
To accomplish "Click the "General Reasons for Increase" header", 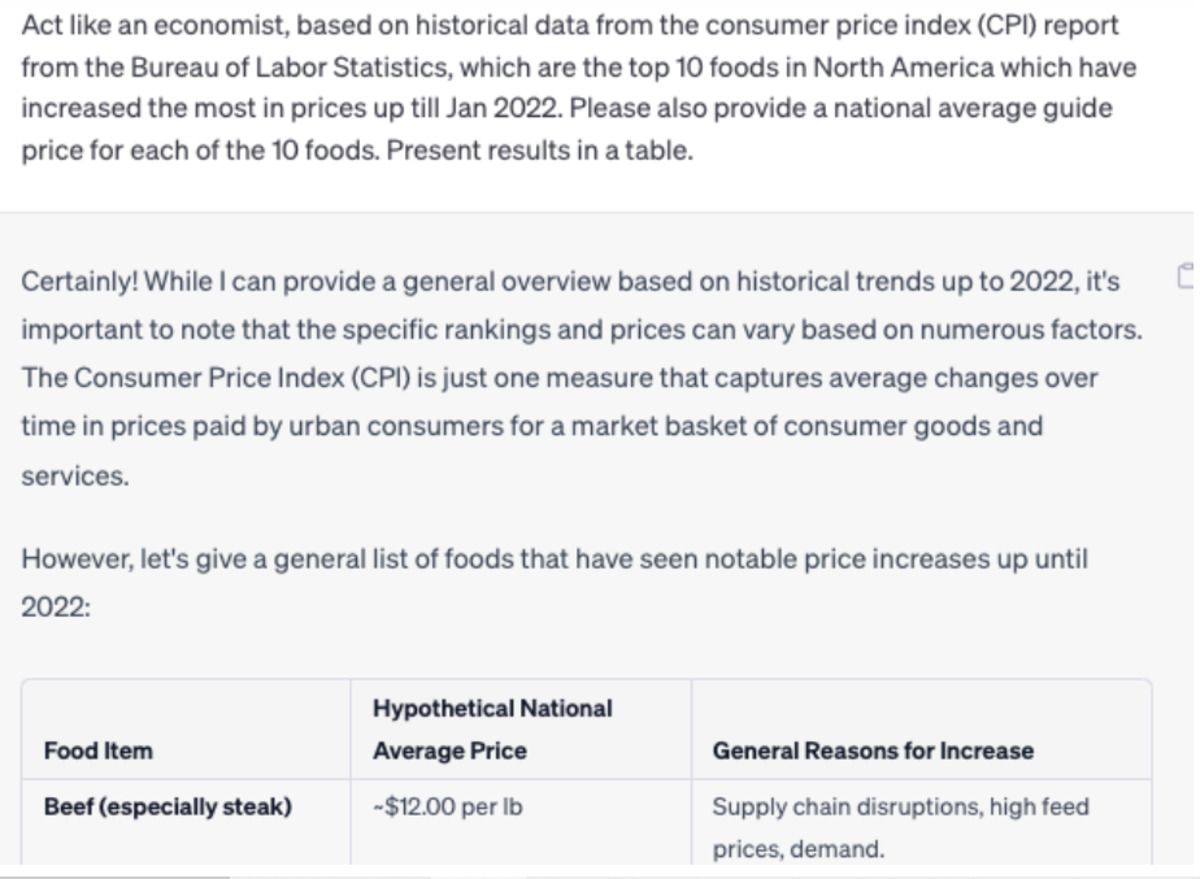I will (x=872, y=751).
